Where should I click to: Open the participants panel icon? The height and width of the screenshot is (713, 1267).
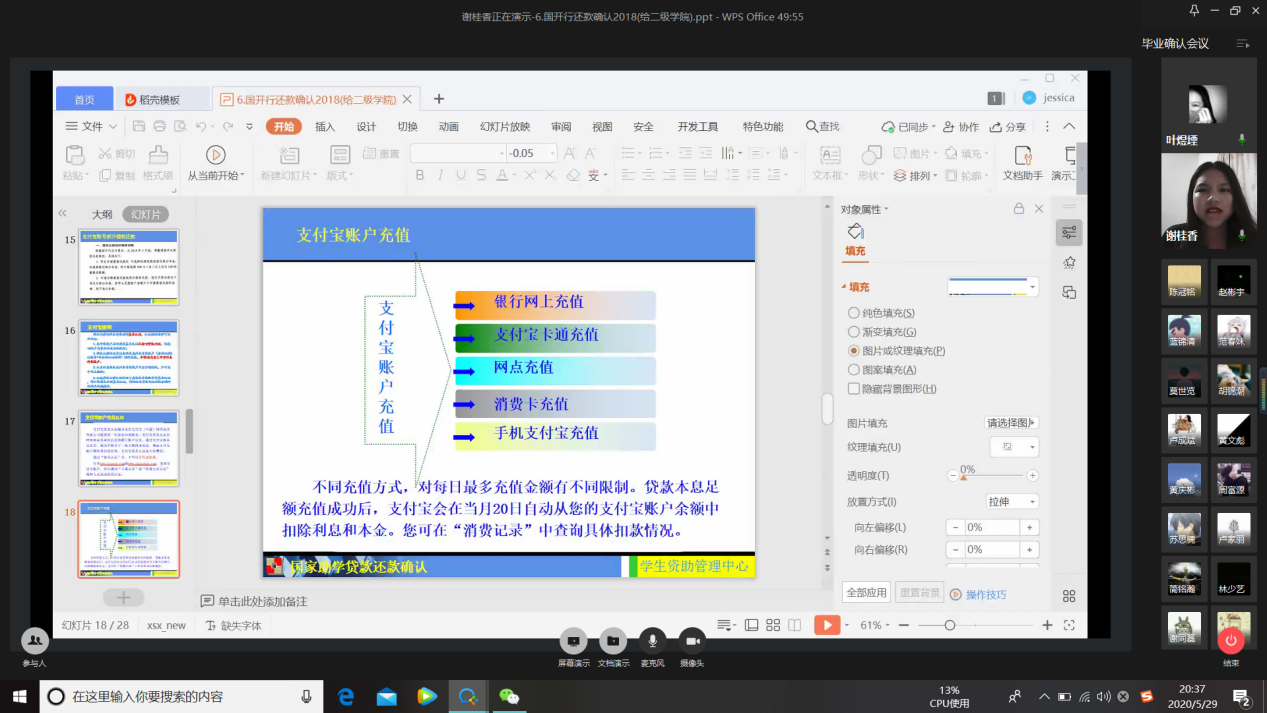pyautogui.click(x=35, y=641)
